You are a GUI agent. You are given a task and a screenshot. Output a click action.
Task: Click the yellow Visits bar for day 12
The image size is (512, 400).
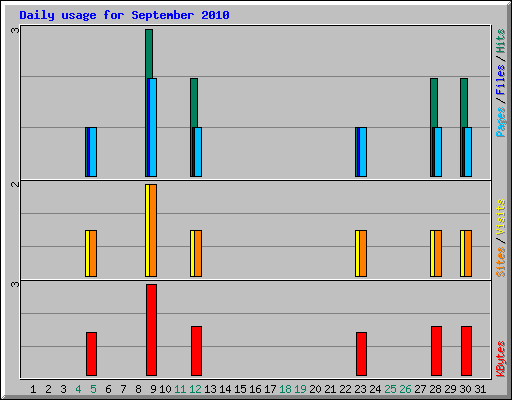pyautogui.click(x=192, y=253)
